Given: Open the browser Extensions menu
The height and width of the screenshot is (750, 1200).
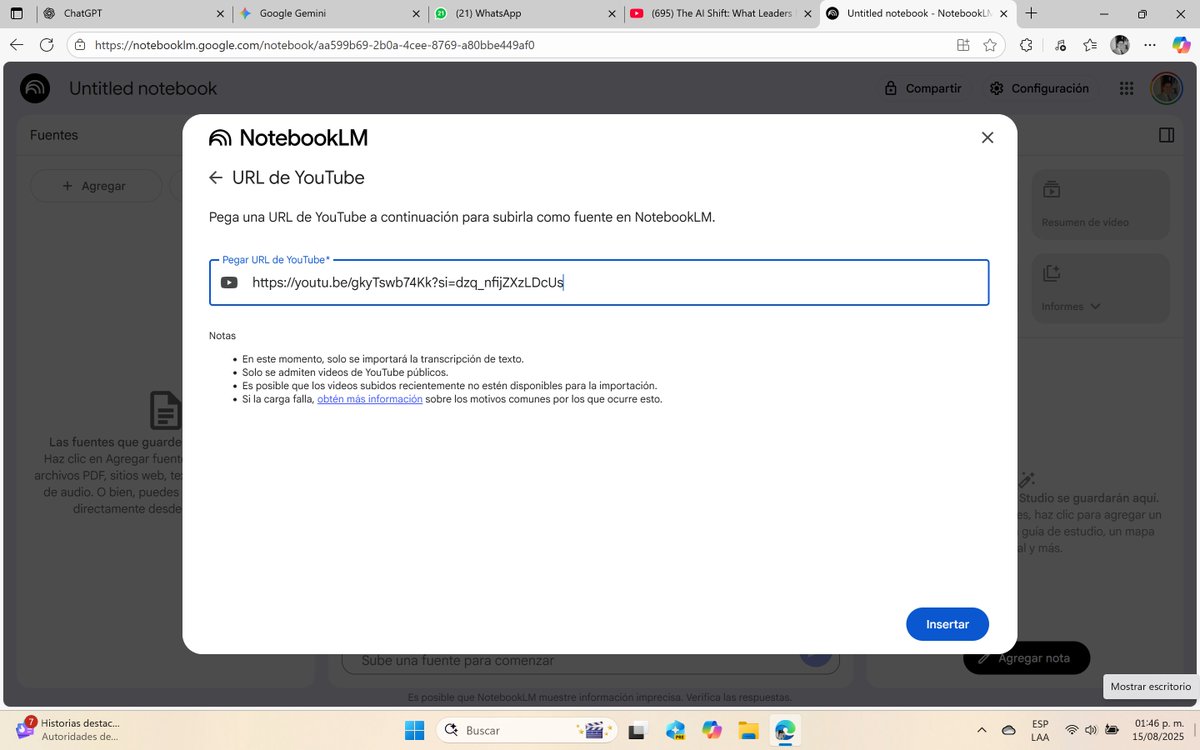Looking at the screenshot, I should [x=1026, y=45].
